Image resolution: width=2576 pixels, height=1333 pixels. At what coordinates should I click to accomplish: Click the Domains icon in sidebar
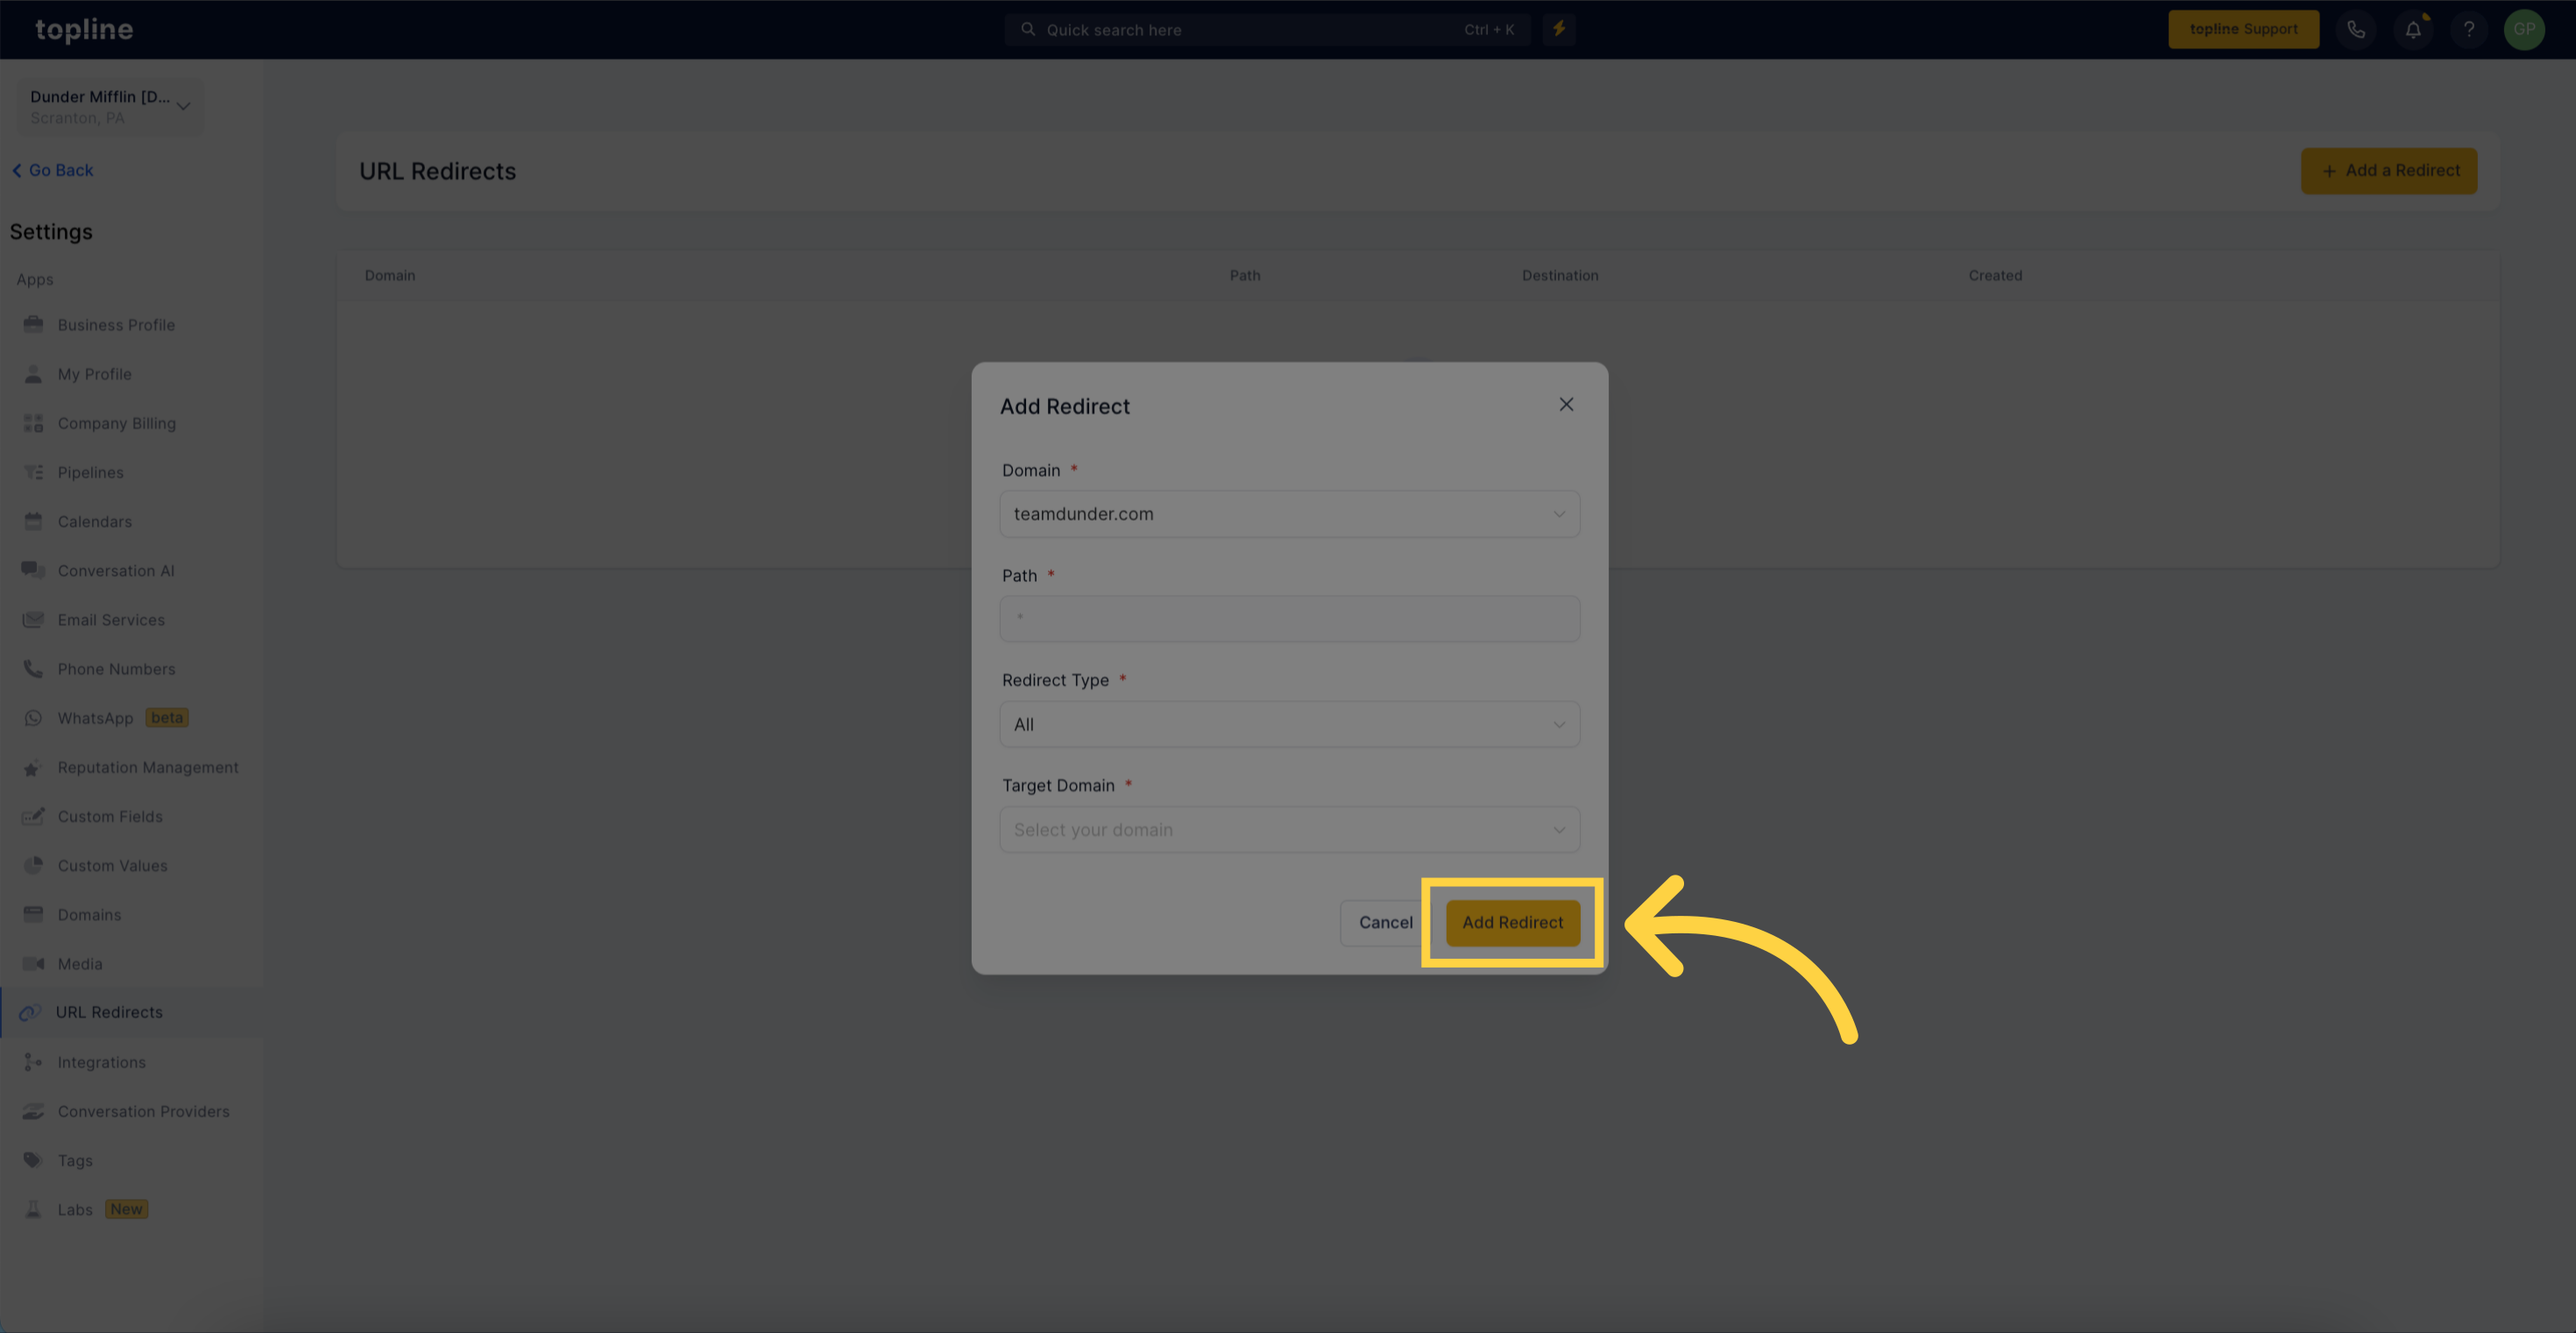(x=33, y=914)
